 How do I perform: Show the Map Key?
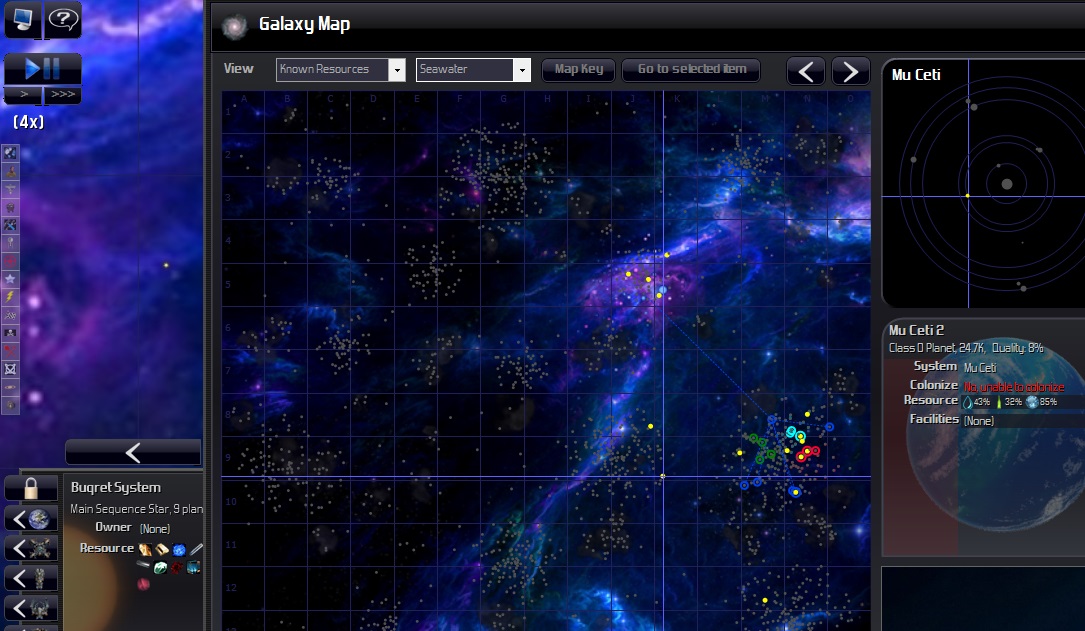click(x=578, y=69)
